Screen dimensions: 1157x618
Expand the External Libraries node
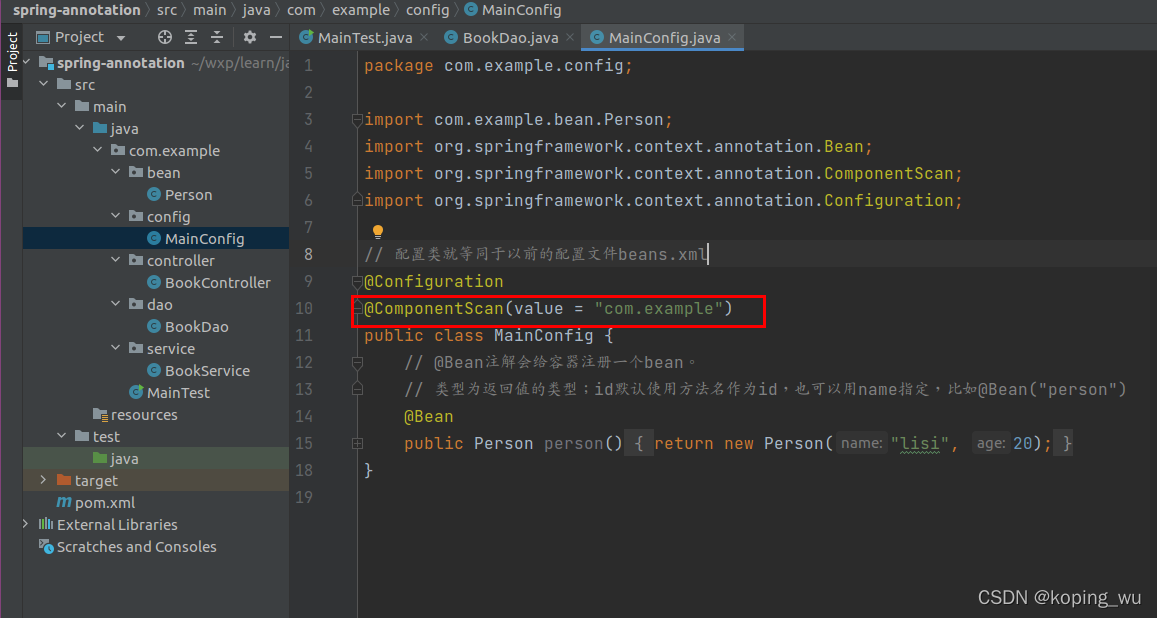(26, 524)
